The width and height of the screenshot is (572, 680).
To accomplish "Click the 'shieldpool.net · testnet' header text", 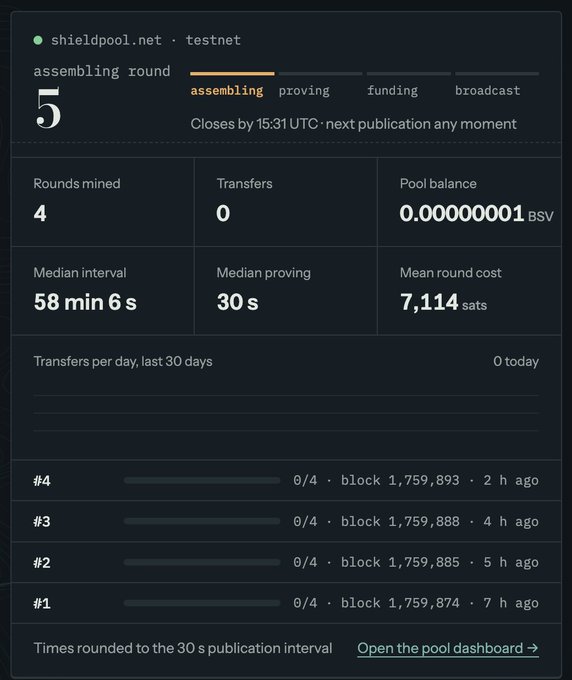I will tap(146, 40).
